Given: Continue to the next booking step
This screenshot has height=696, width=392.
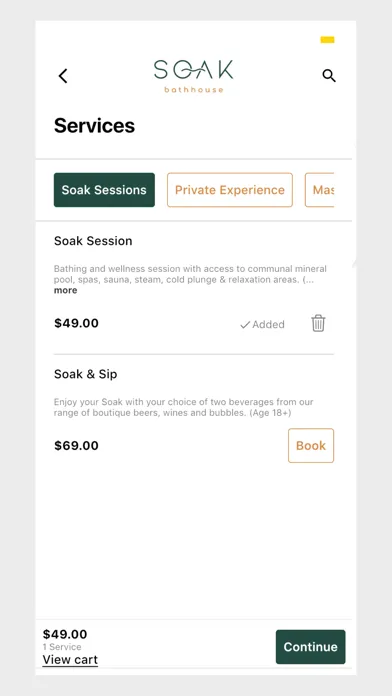Looking at the screenshot, I should click(x=310, y=647).
